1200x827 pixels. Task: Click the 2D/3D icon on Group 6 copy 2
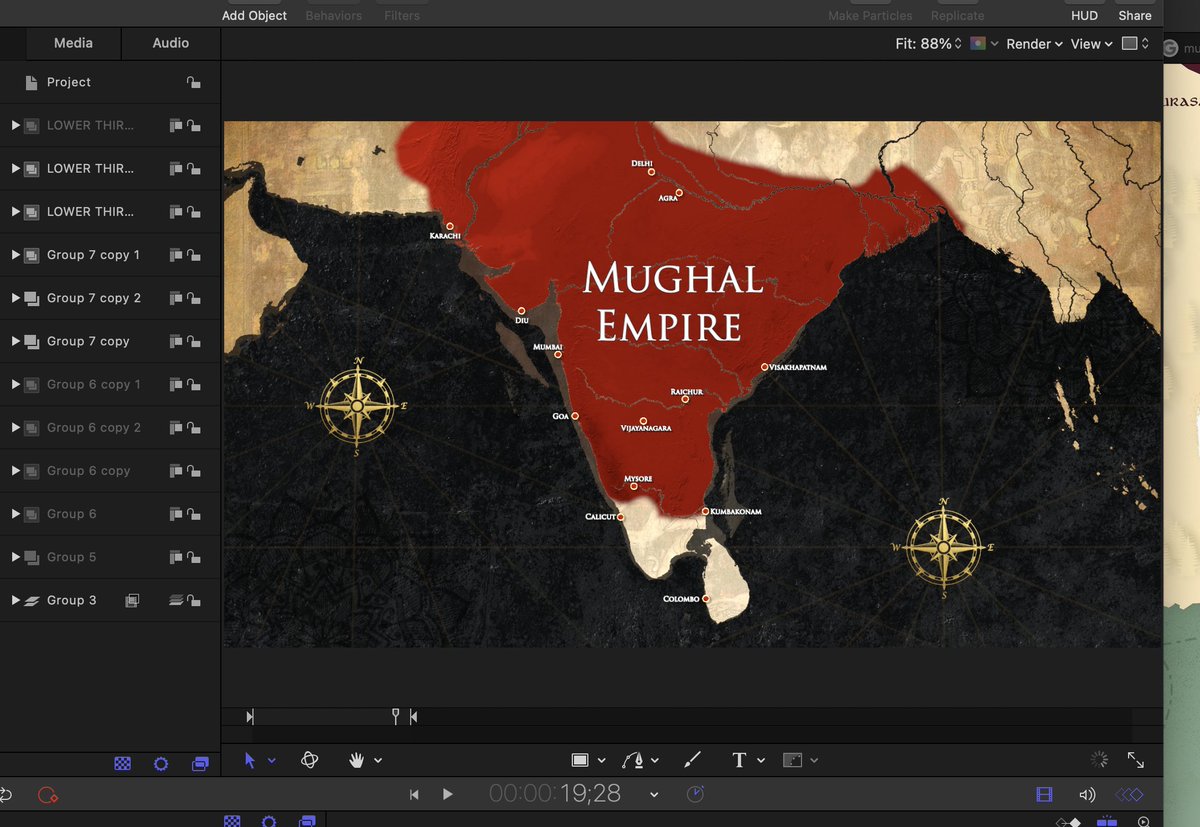176,428
